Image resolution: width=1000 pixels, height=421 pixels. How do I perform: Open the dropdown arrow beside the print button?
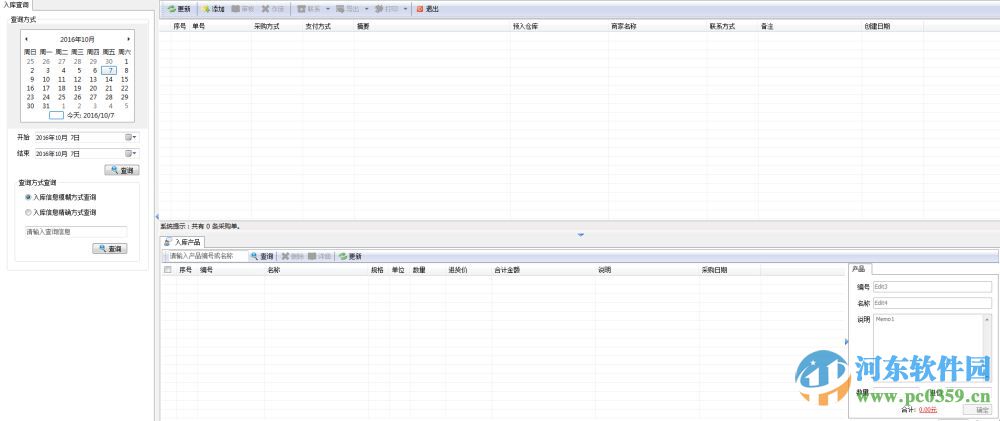[x=405, y=10]
